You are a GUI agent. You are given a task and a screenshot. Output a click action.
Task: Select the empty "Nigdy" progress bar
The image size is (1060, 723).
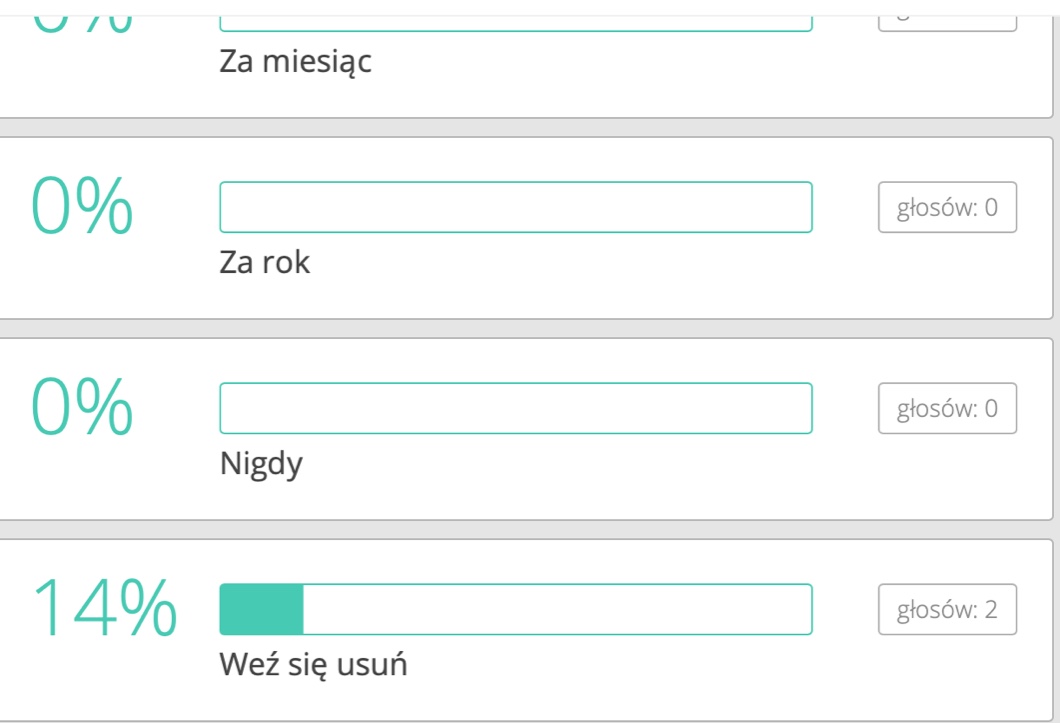515,408
